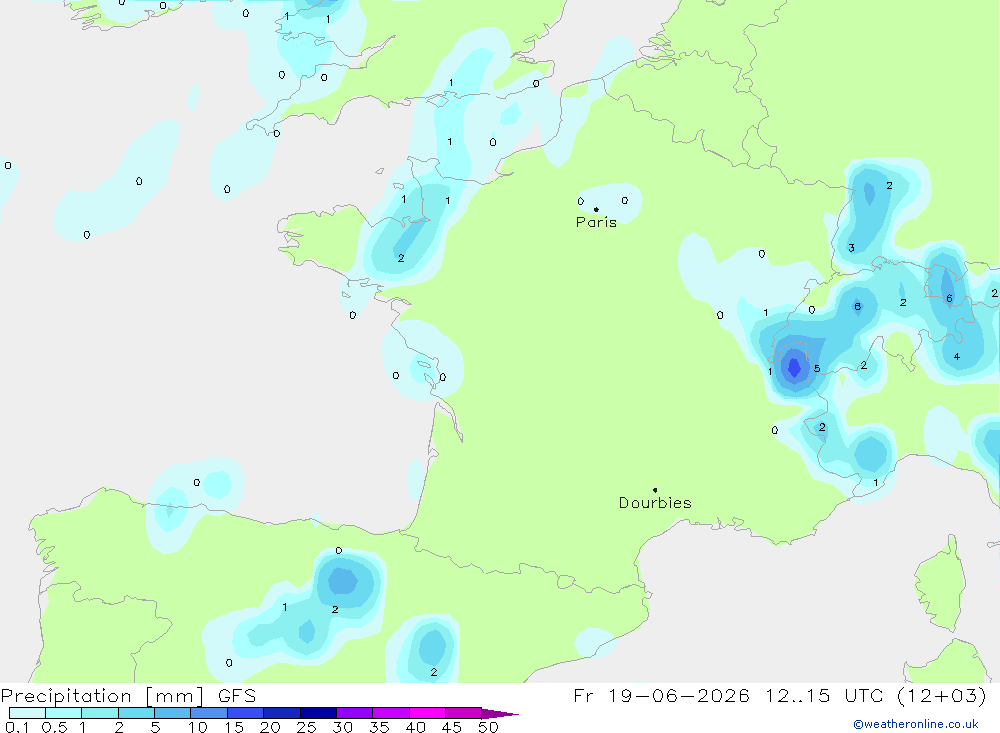This screenshot has height=733, width=1000.
Task: Select the 5–10 mm legend swatch
Action: 173,713
